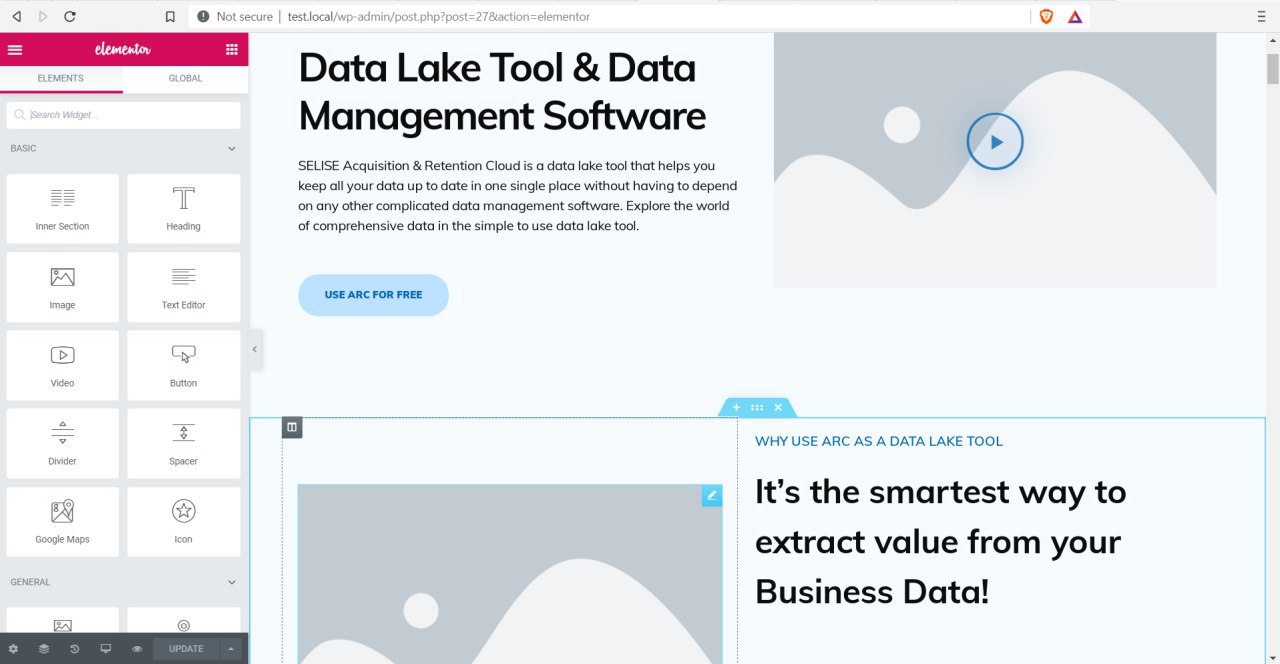Open the revision History icon
Screen dimensions: 1280x664
pos(75,649)
